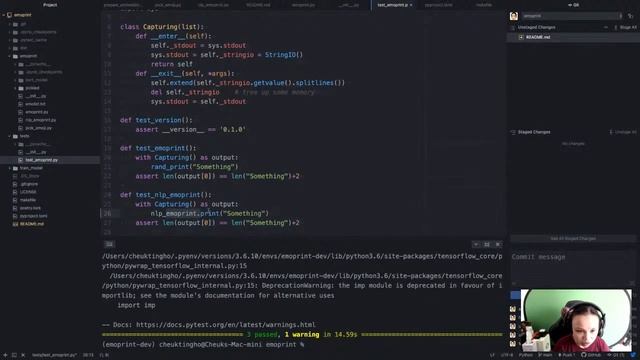Click the cursor position indicator in status bar

(88, 355)
